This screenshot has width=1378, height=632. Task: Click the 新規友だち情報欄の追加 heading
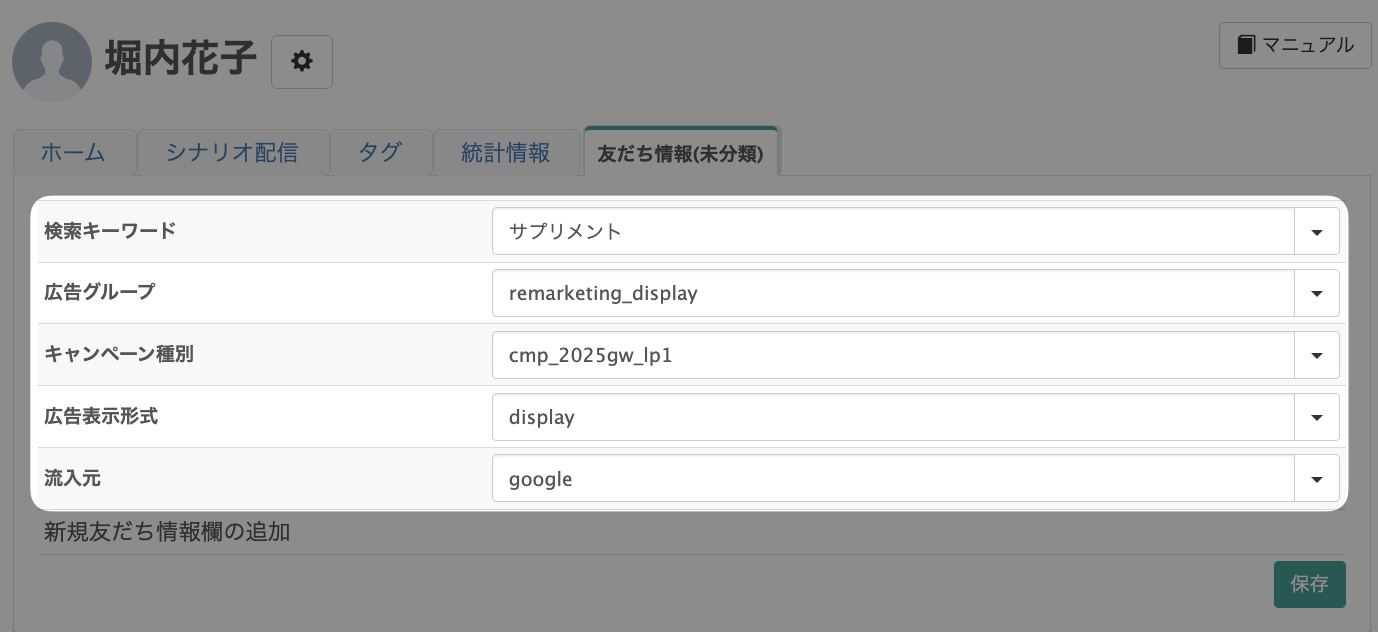[167, 532]
